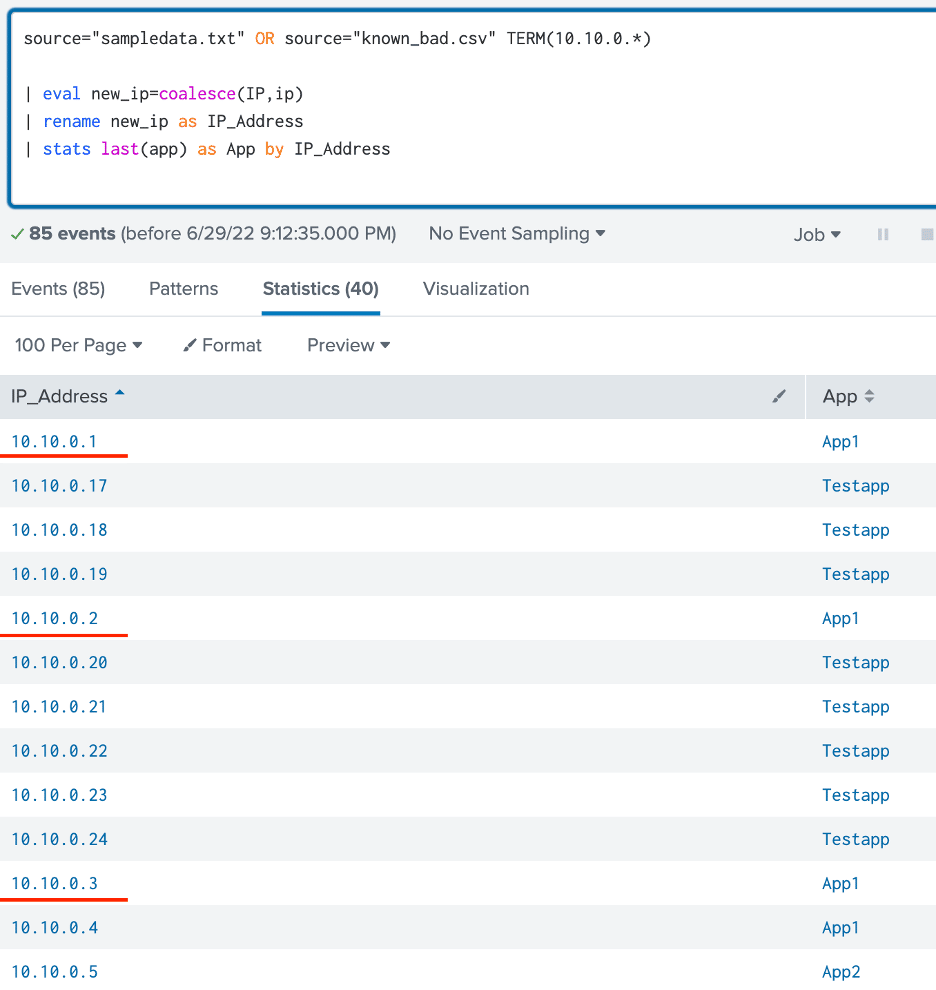Open the Patterns tab

pos(183,289)
